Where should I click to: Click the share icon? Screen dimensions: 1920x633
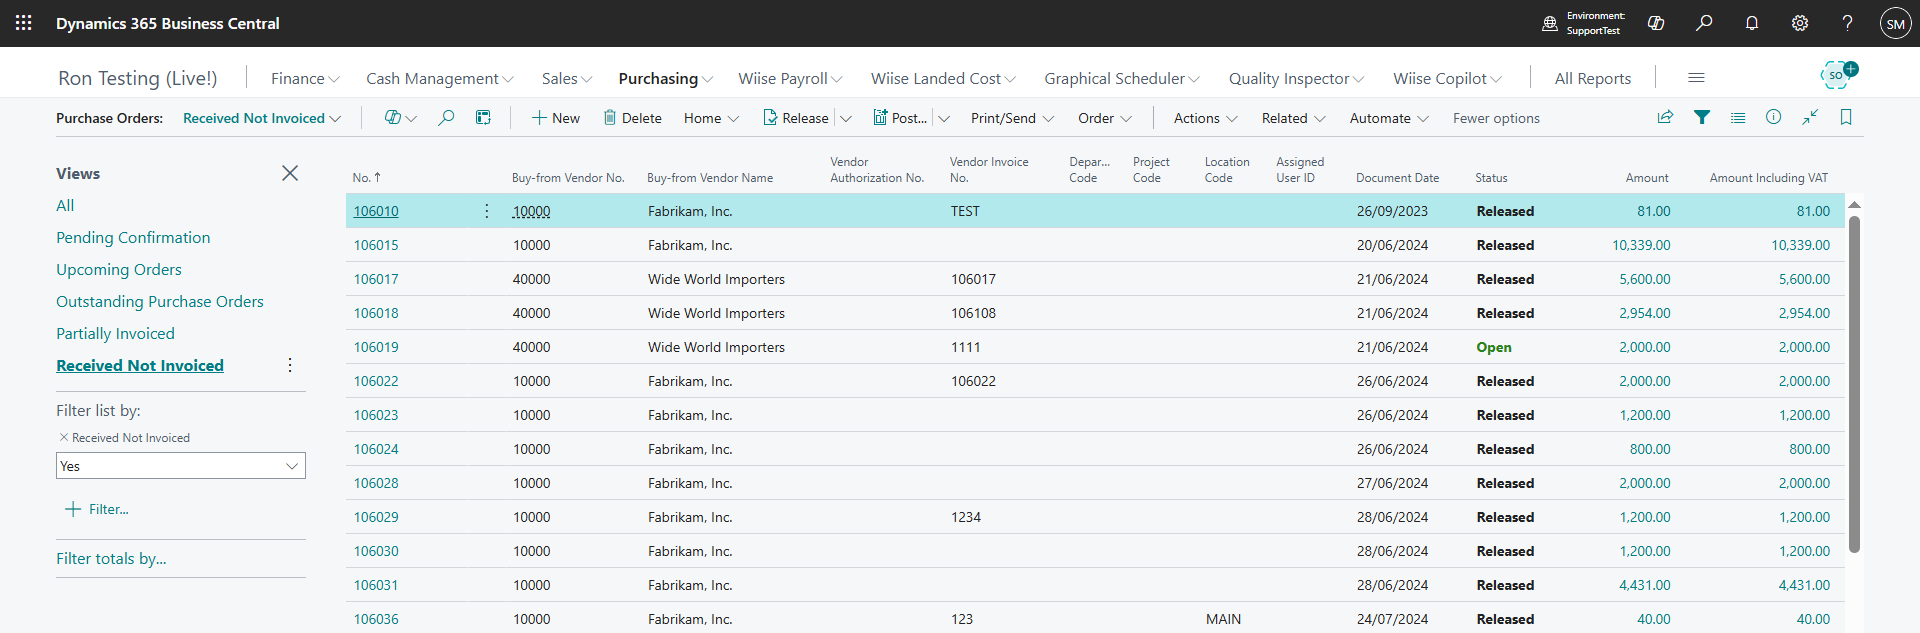pyautogui.click(x=1665, y=118)
